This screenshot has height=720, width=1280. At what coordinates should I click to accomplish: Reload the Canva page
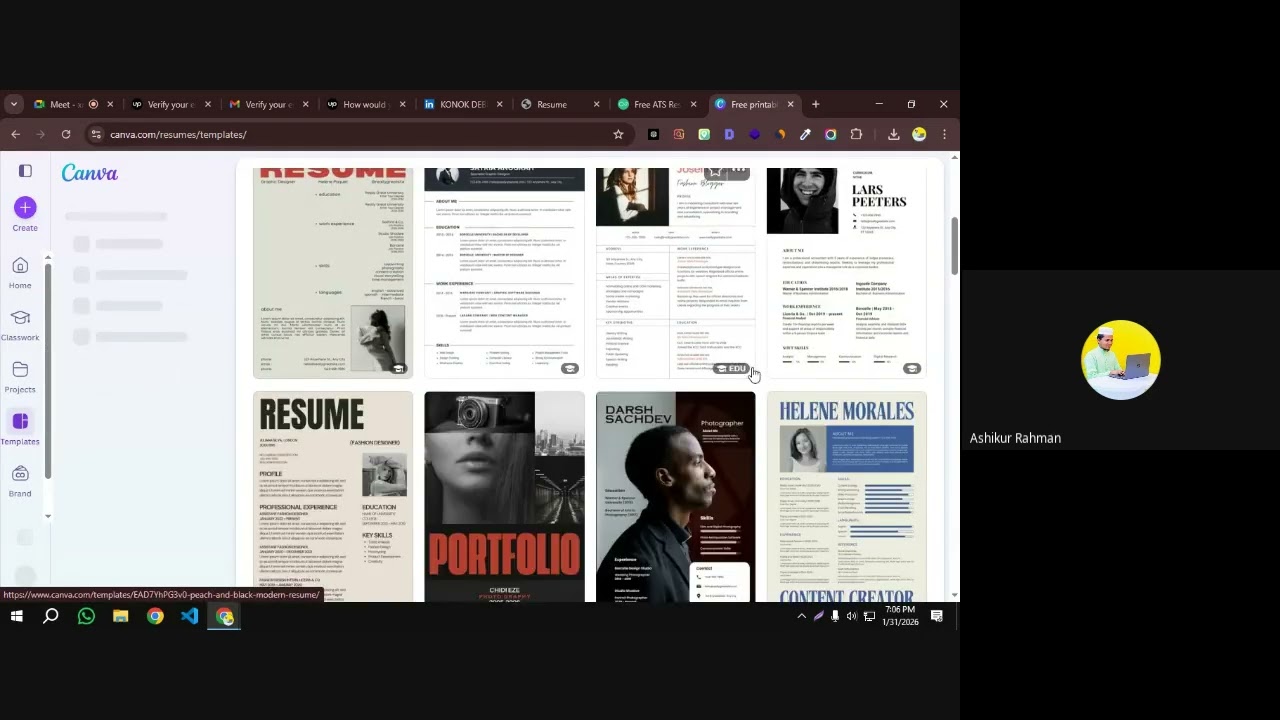click(x=66, y=134)
